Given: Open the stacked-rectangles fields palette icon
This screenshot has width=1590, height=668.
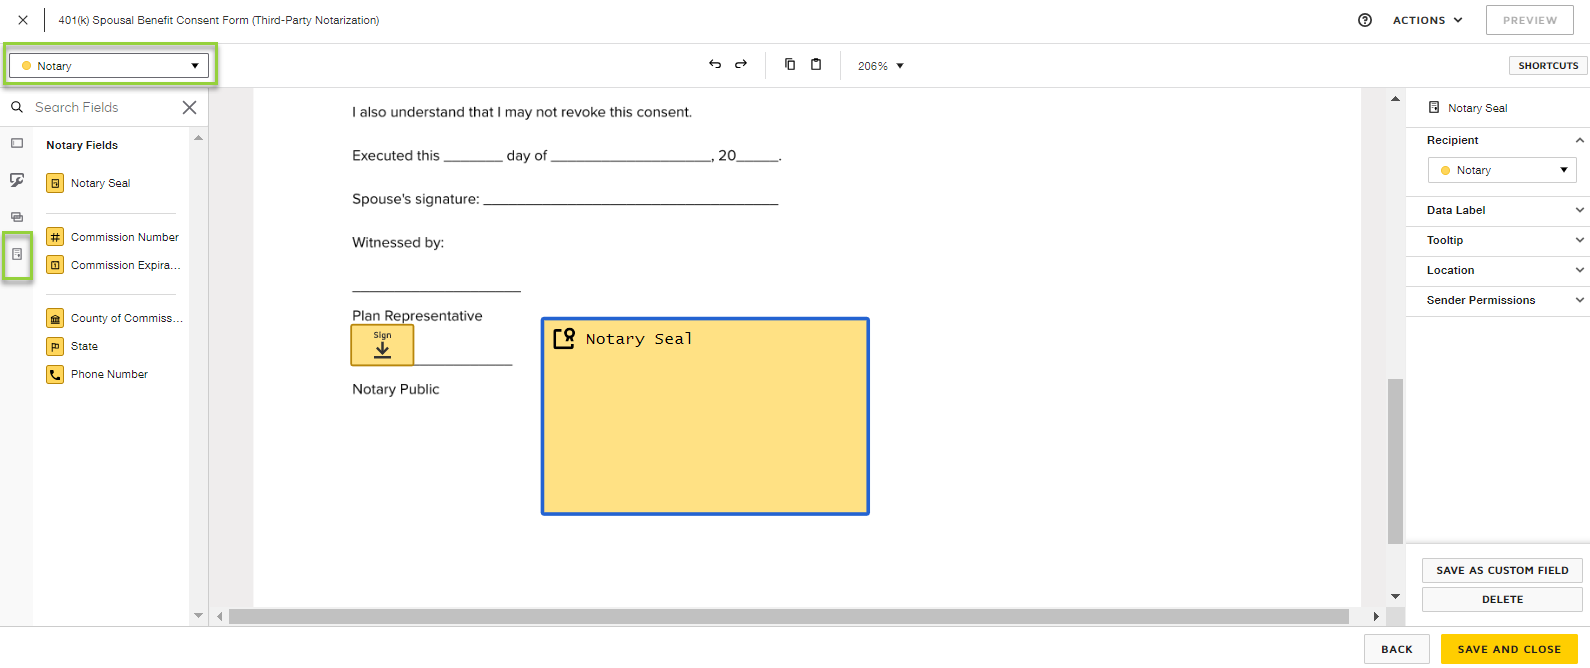Looking at the screenshot, I should coord(17,217).
